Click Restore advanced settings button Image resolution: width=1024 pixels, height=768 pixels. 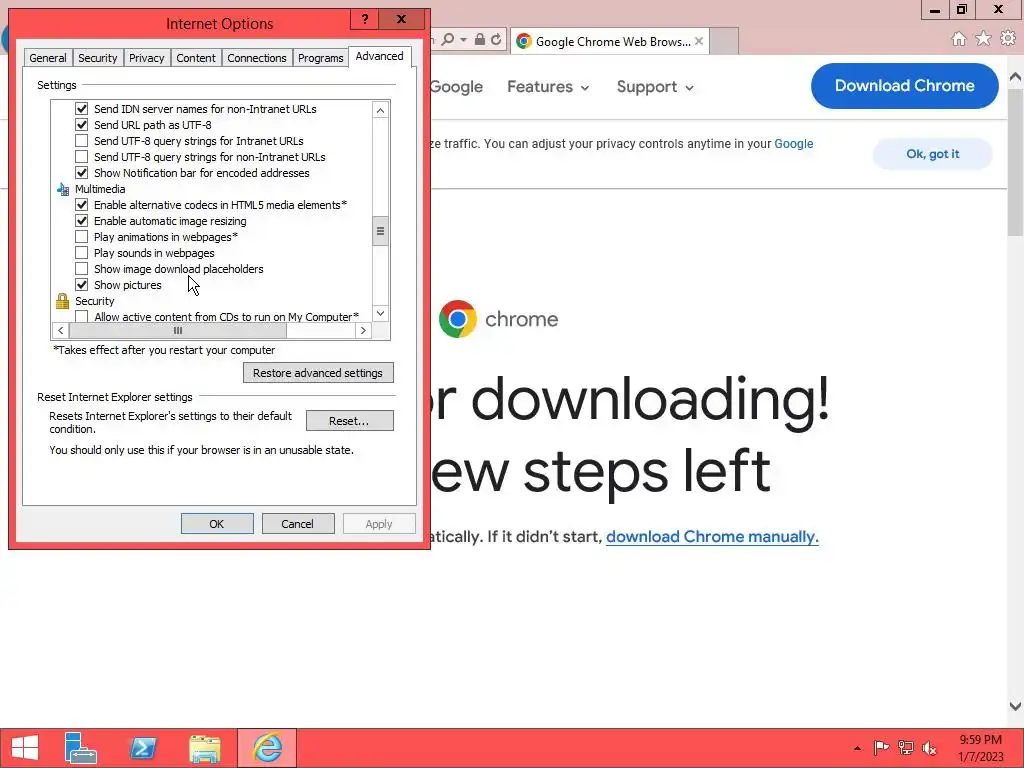(x=318, y=373)
